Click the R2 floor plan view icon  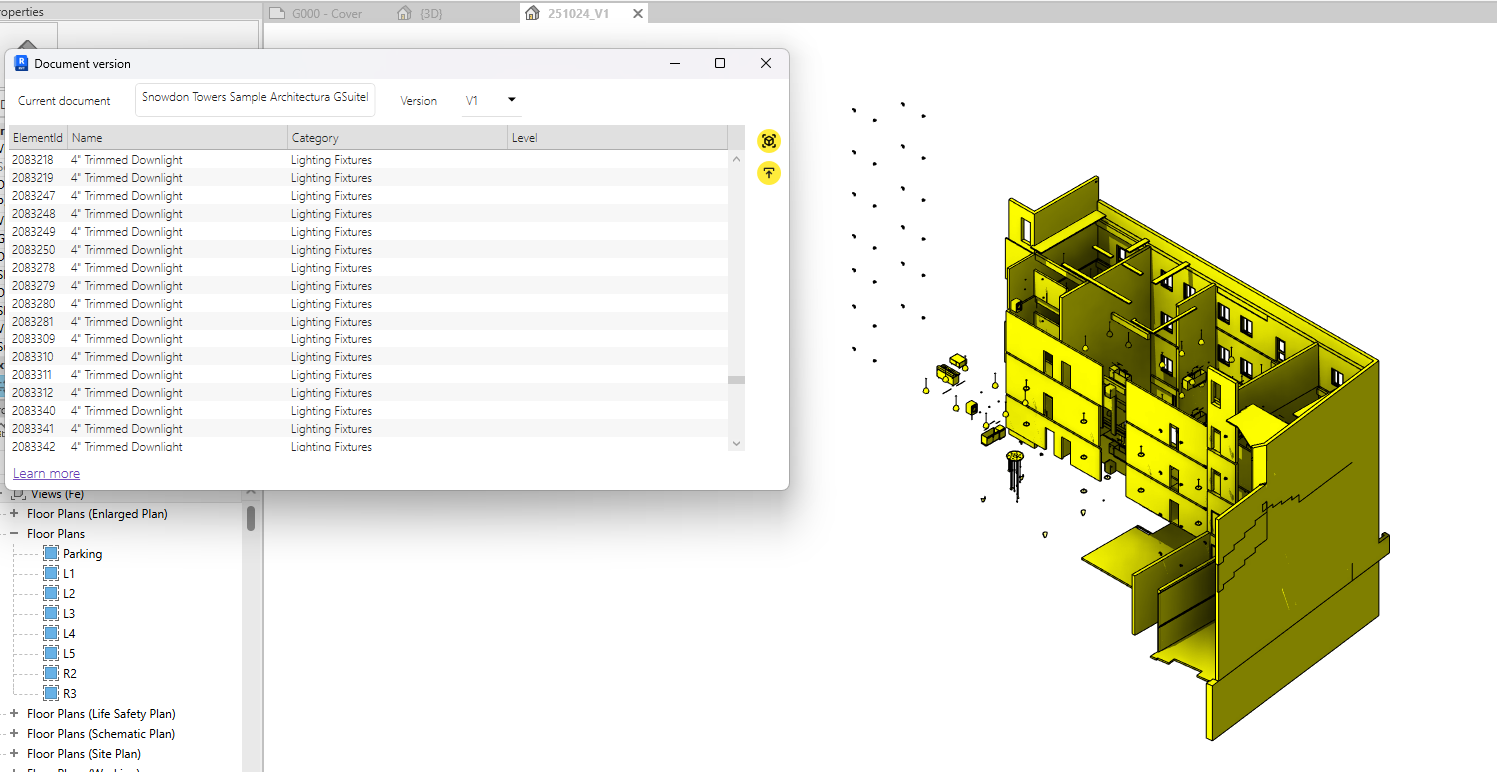(51, 673)
